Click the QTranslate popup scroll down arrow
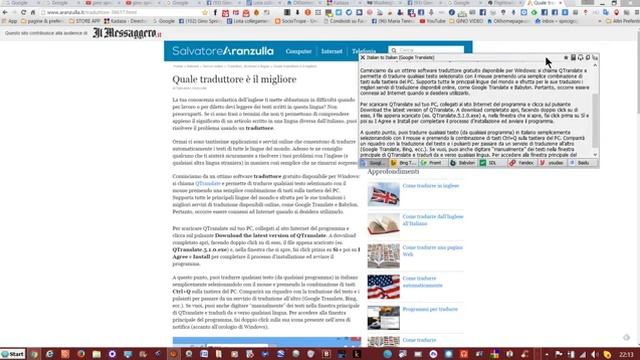Viewport: 640px width, 360px height. pyautogui.click(x=595, y=155)
